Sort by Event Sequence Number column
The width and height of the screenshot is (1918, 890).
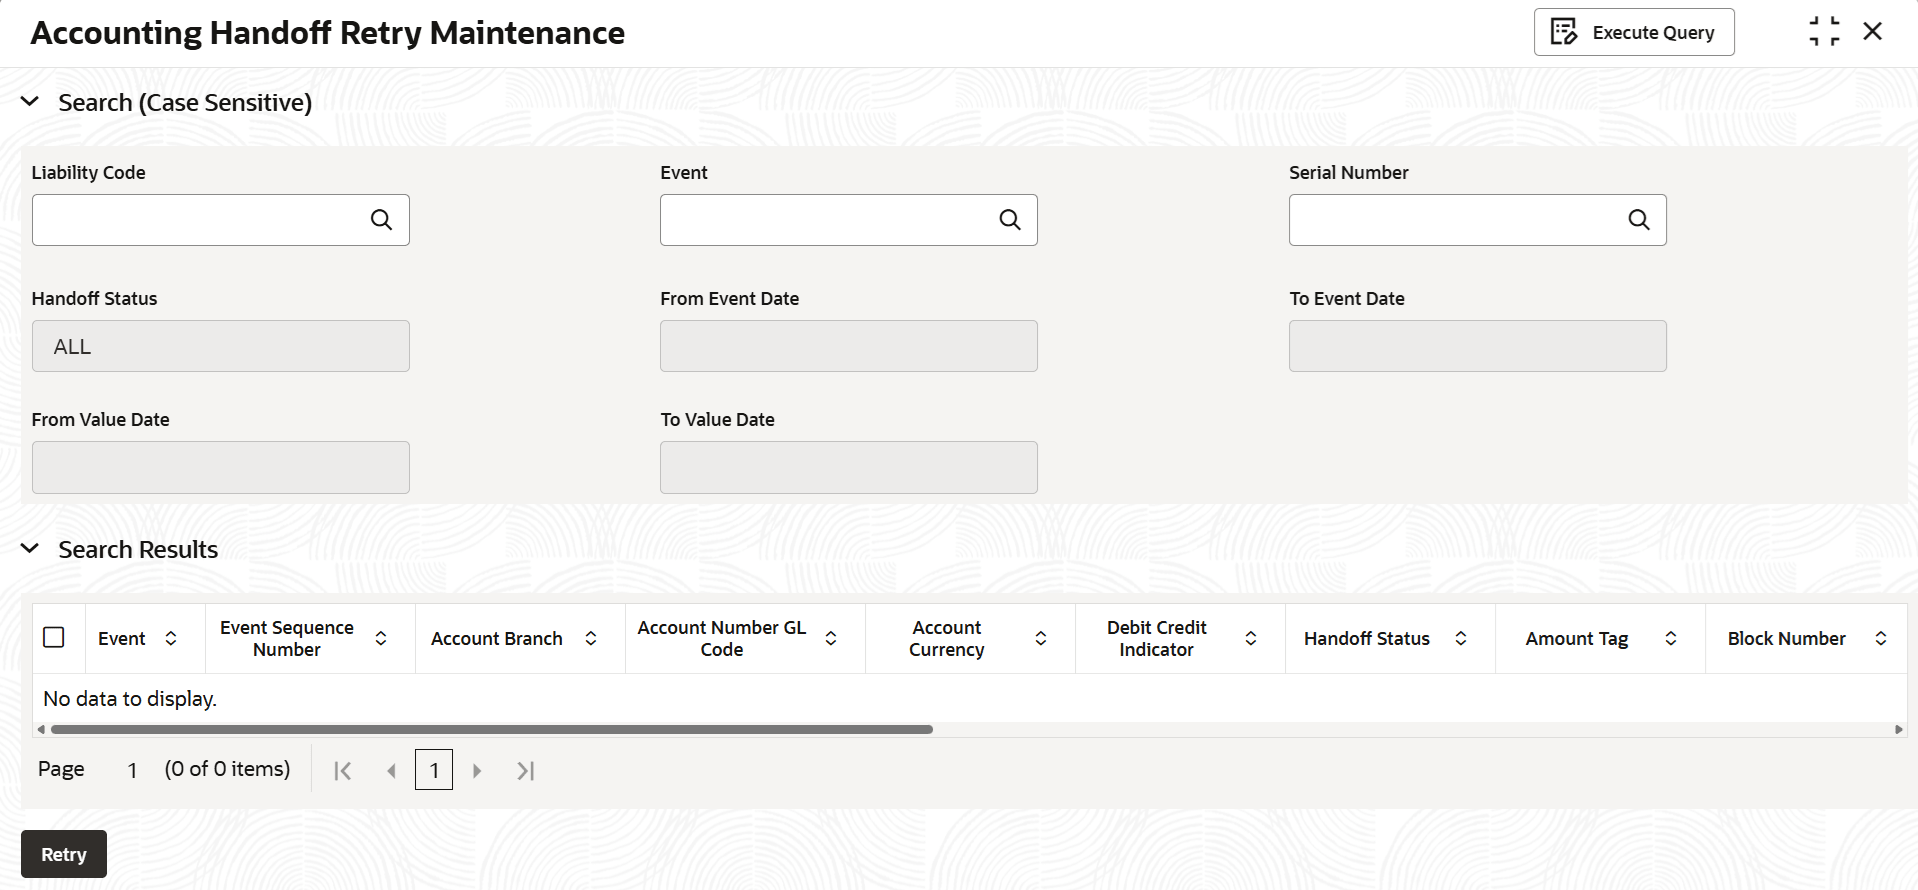(381, 638)
